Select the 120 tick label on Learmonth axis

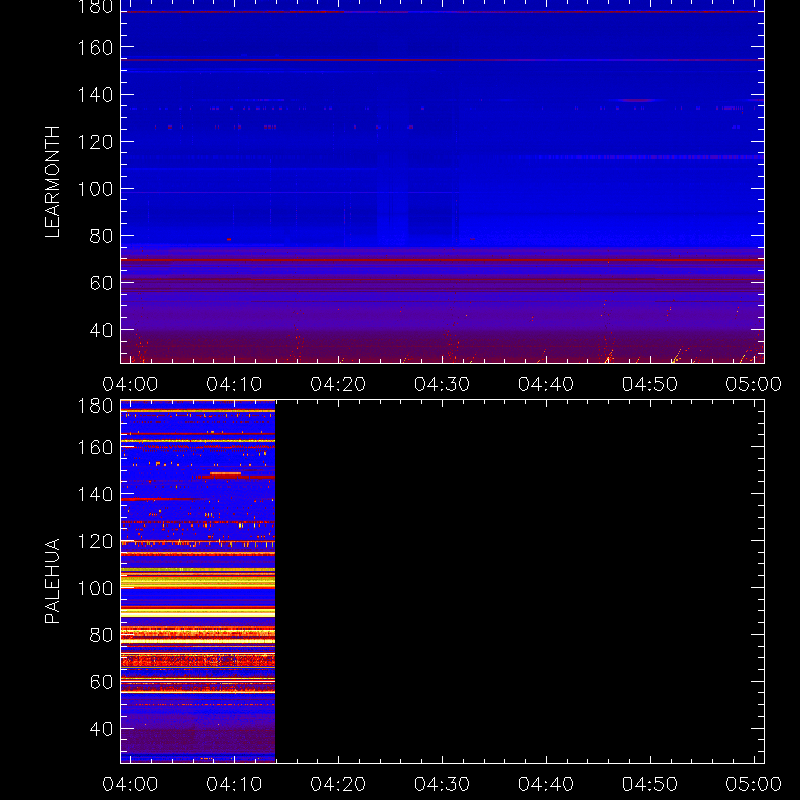click(x=95, y=142)
